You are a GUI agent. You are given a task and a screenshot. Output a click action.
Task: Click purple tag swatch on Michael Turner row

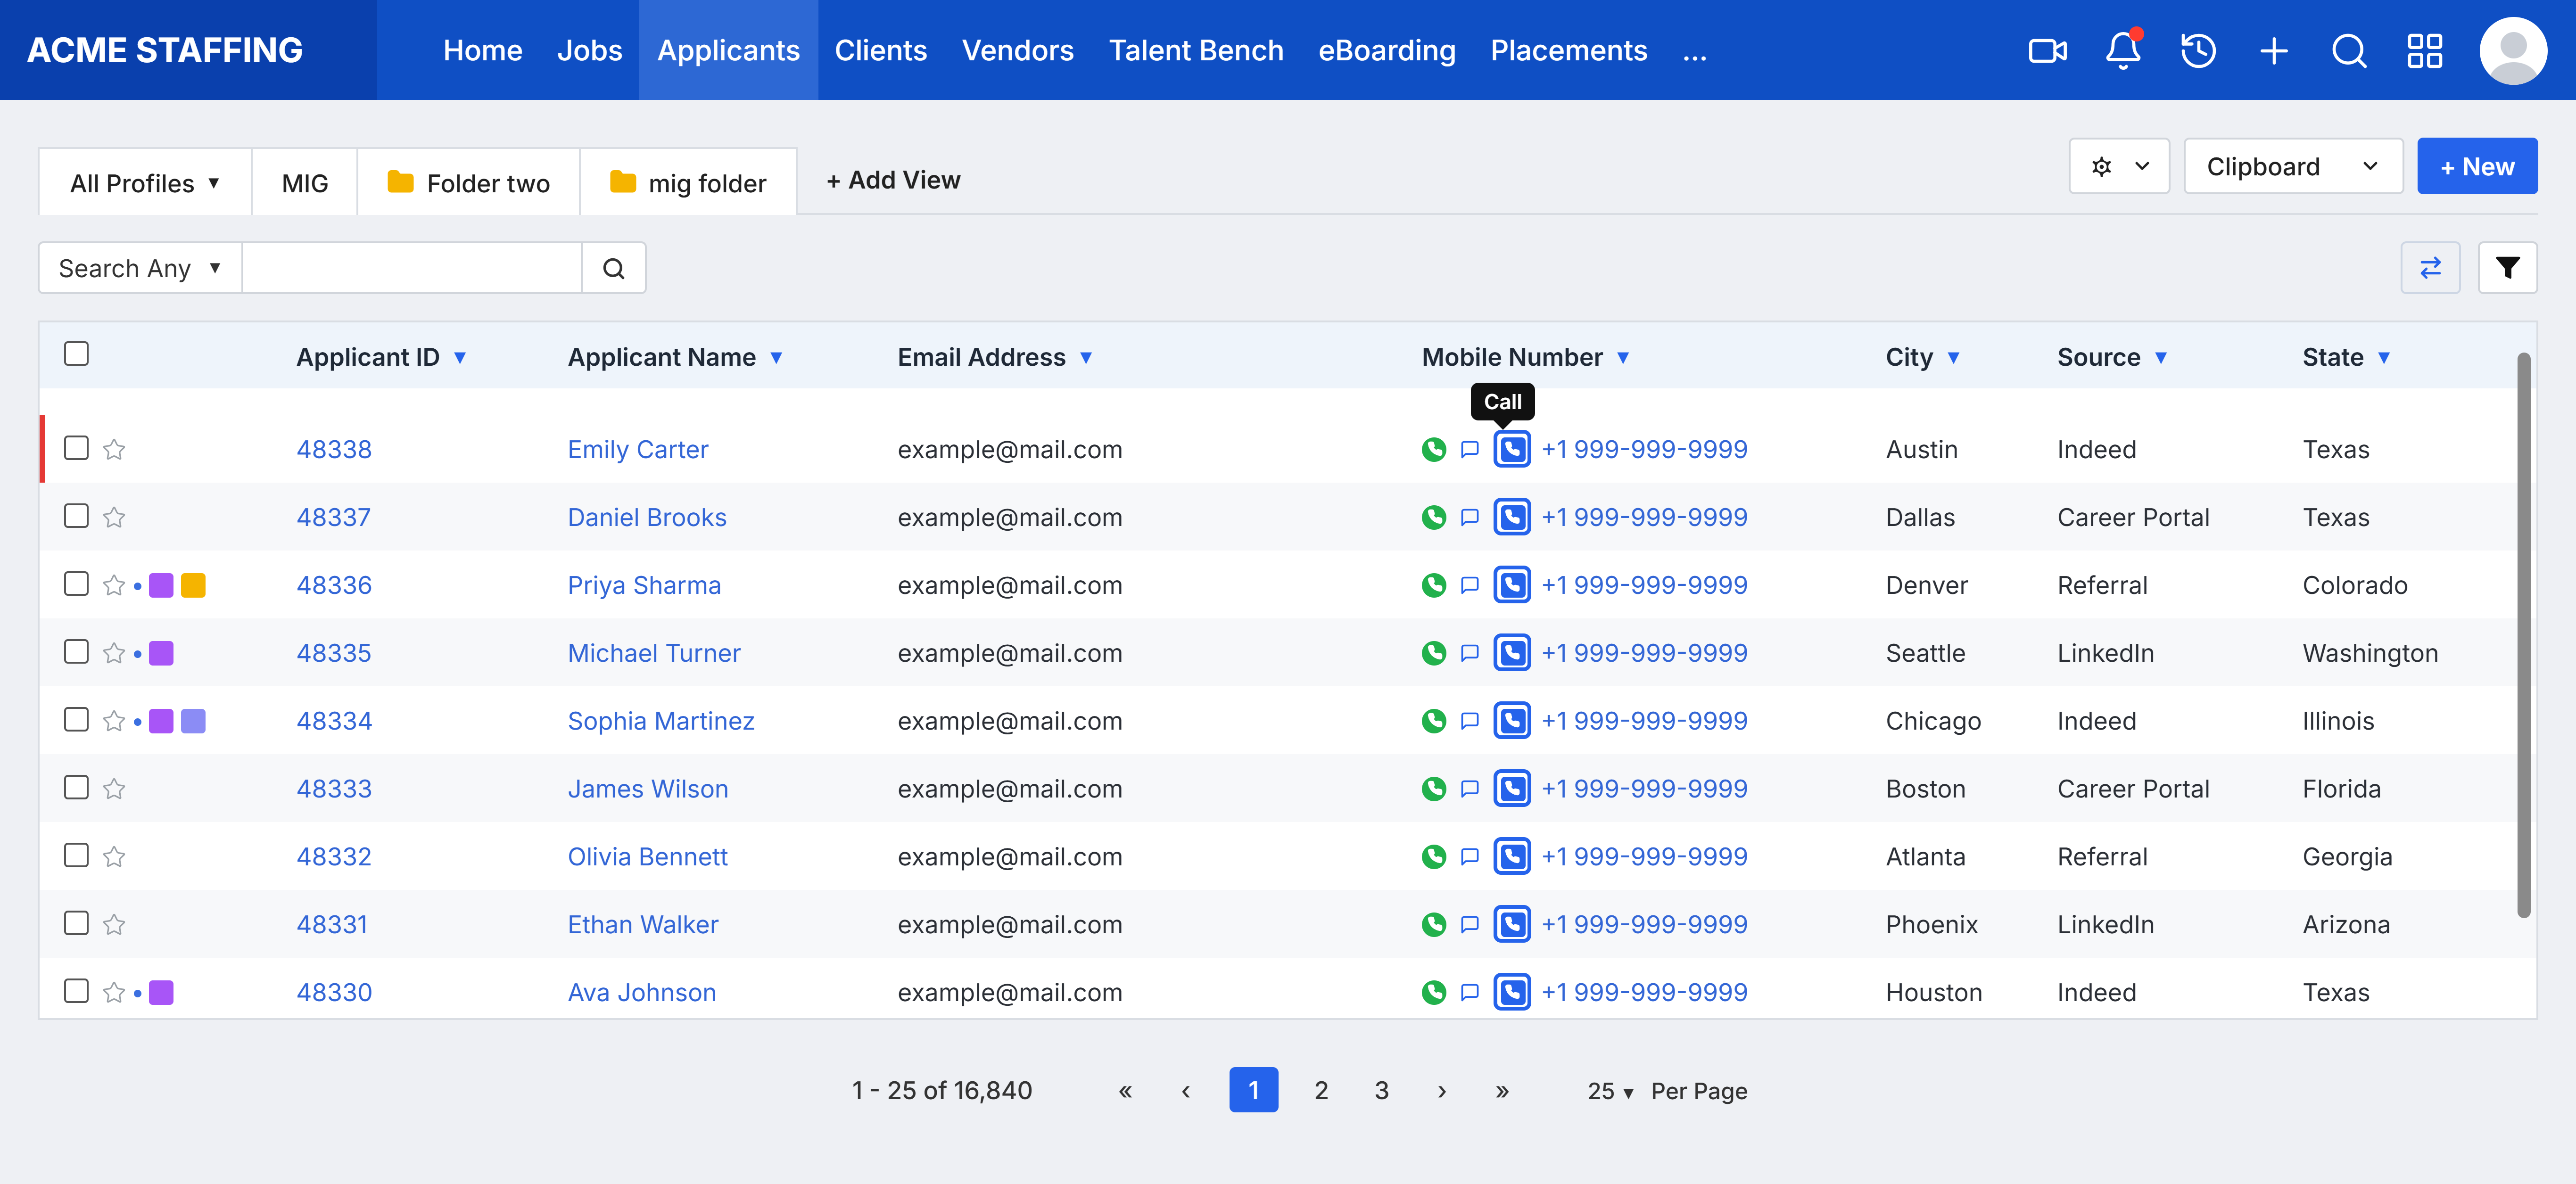[161, 653]
